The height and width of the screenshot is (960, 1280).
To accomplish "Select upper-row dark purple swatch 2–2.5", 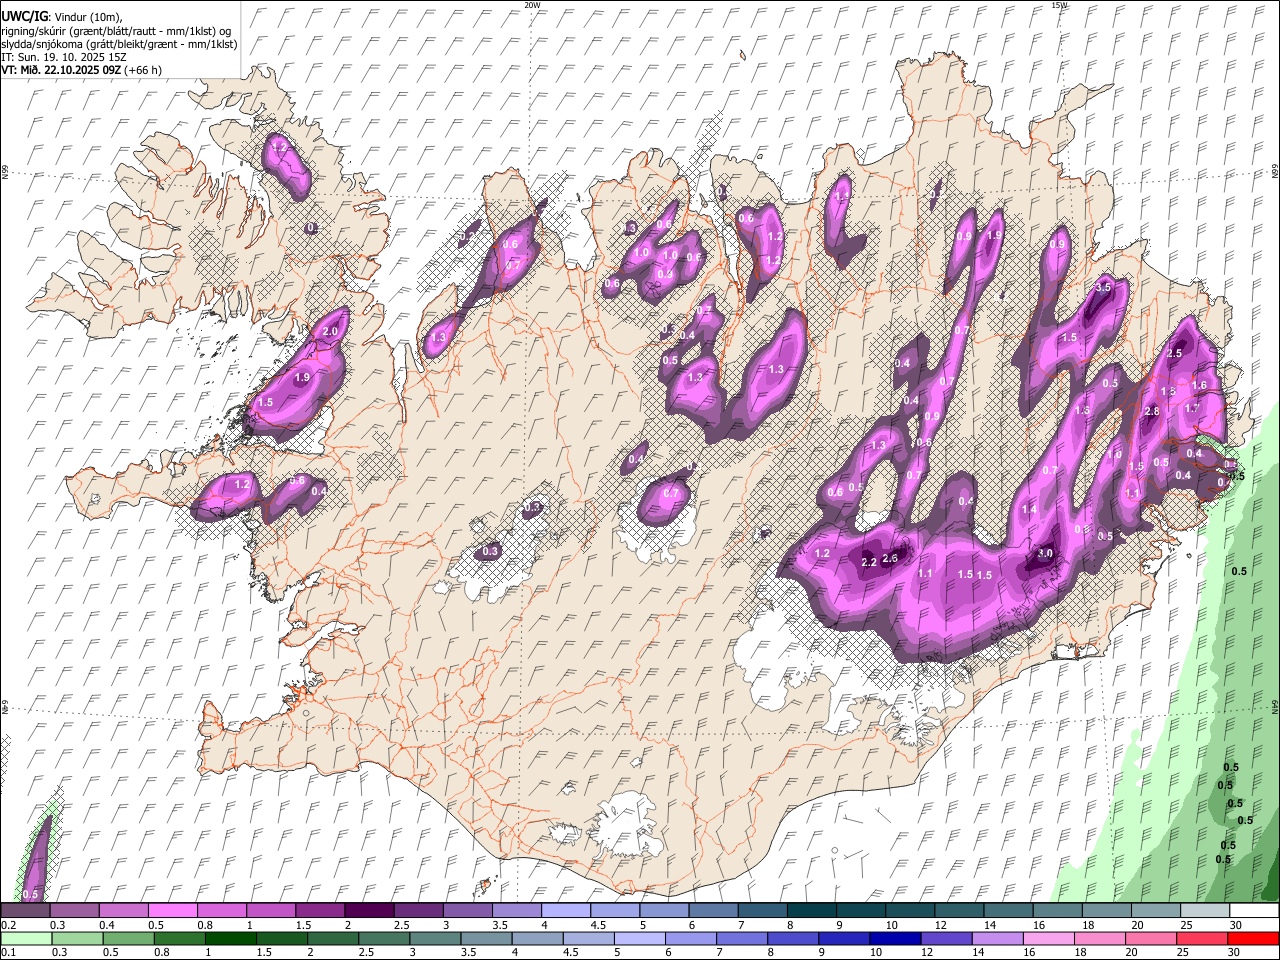I will click(369, 911).
